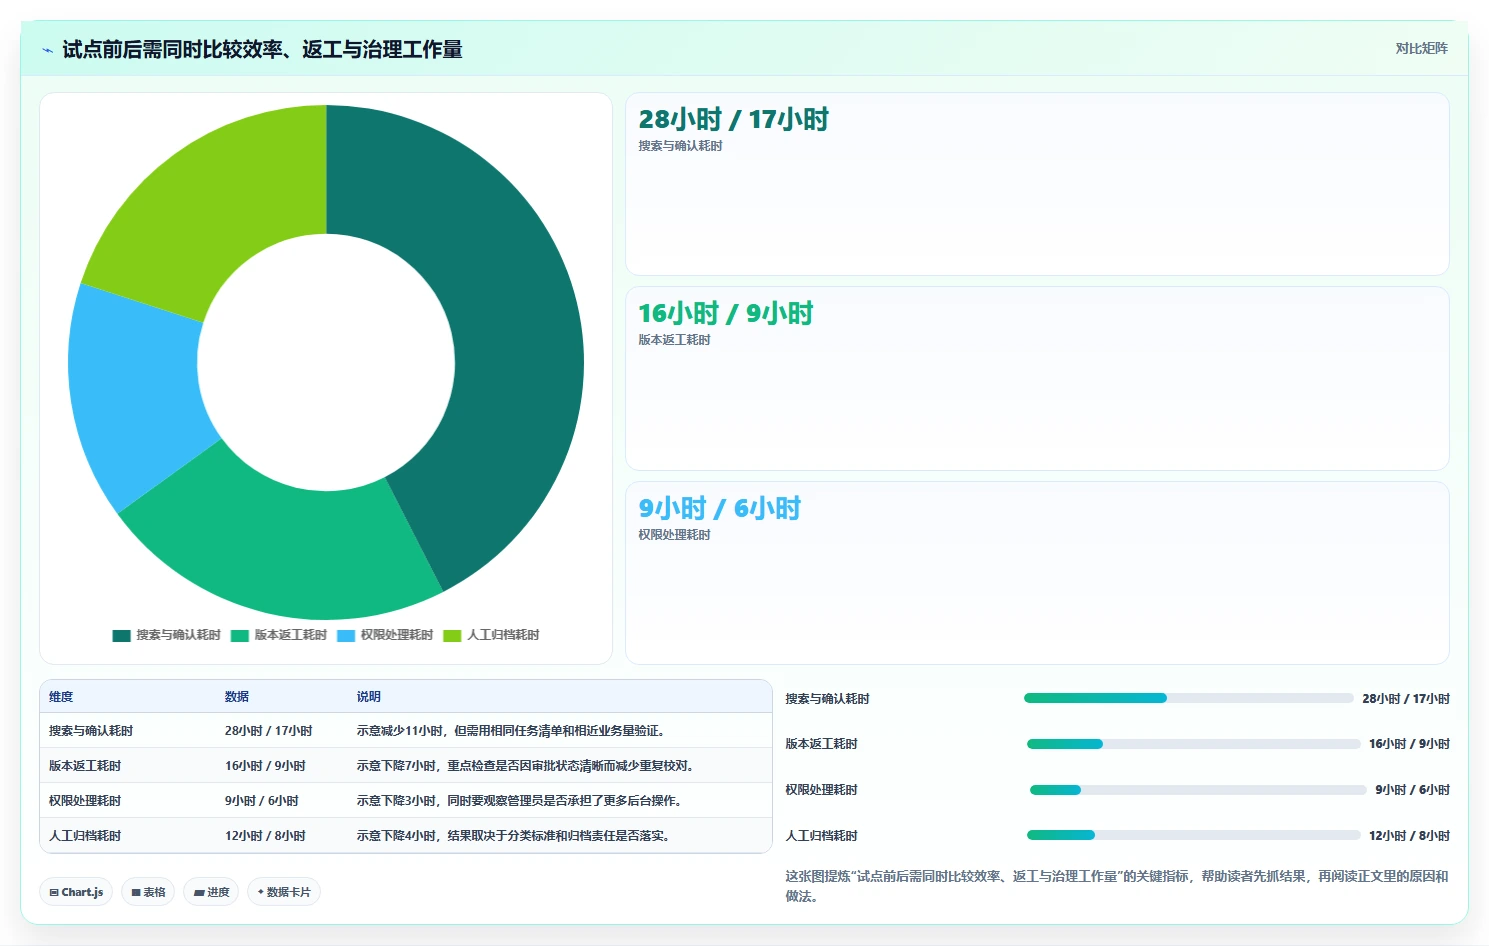This screenshot has width=1489, height=946.
Task: Click the 权限处理耗时 progress bar
Action: [1198, 790]
